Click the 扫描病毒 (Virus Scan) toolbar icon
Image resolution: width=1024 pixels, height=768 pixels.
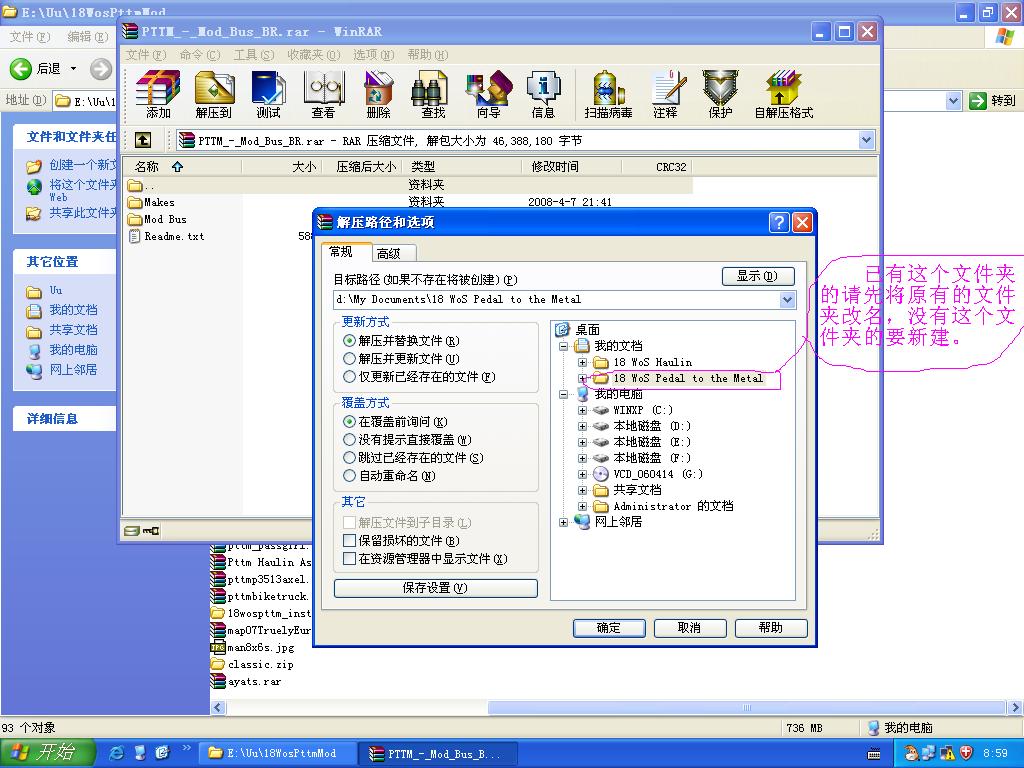[x=608, y=94]
